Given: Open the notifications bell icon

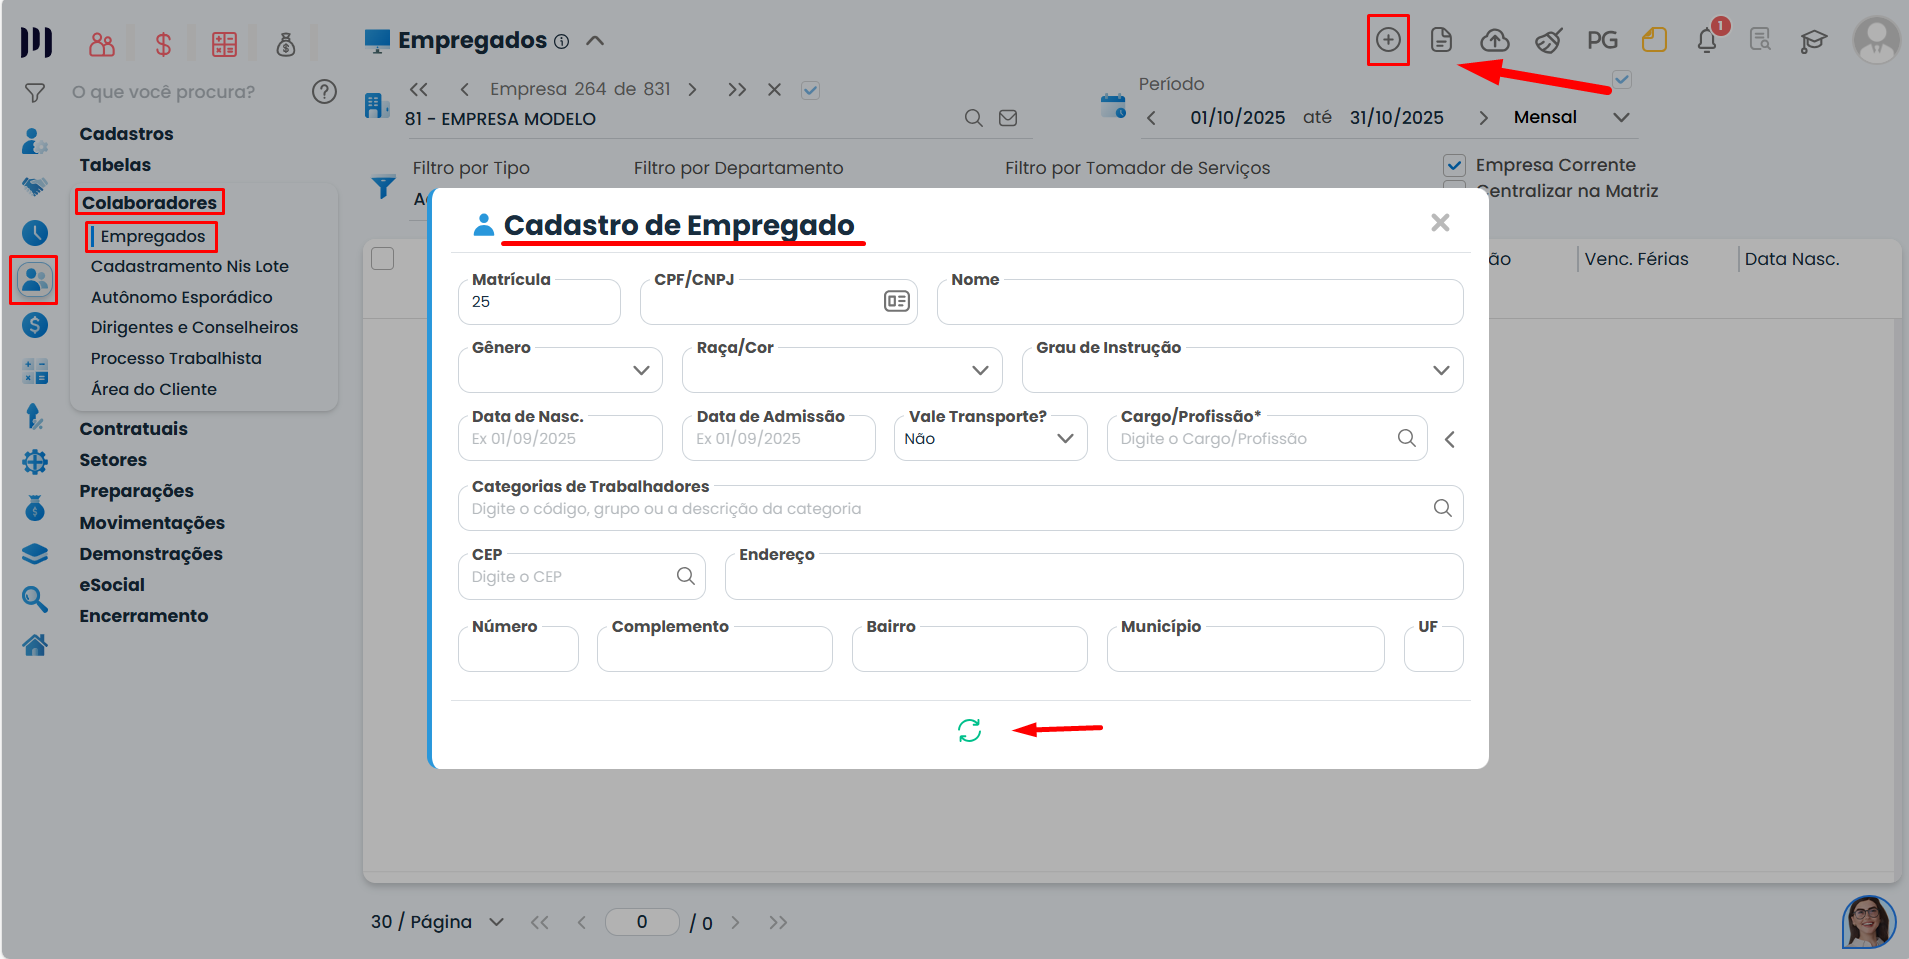Looking at the screenshot, I should pyautogui.click(x=1707, y=41).
